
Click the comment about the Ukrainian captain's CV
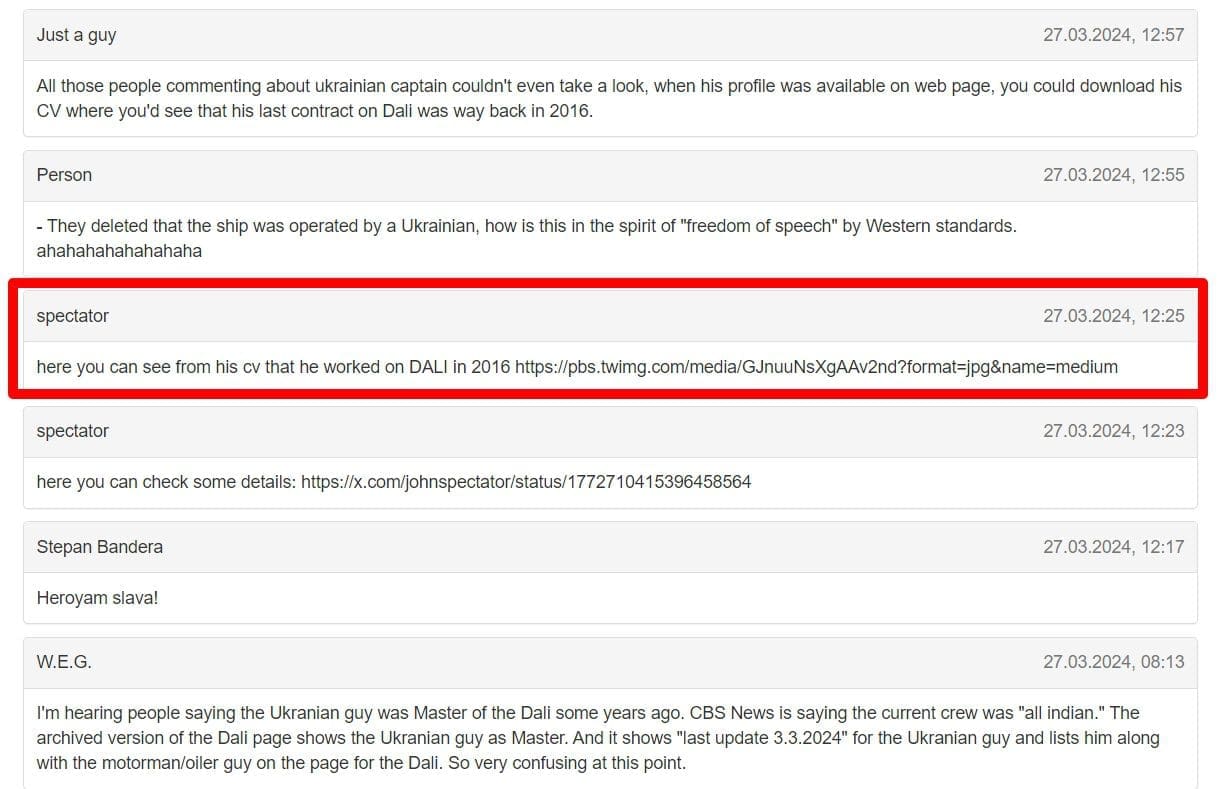point(609,98)
